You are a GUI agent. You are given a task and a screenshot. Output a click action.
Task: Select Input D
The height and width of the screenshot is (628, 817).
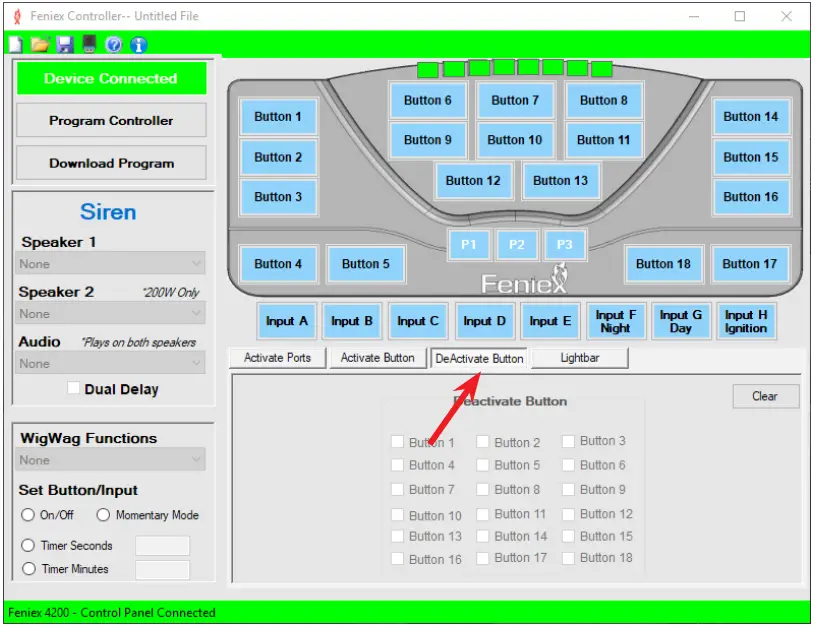[485, 321]
